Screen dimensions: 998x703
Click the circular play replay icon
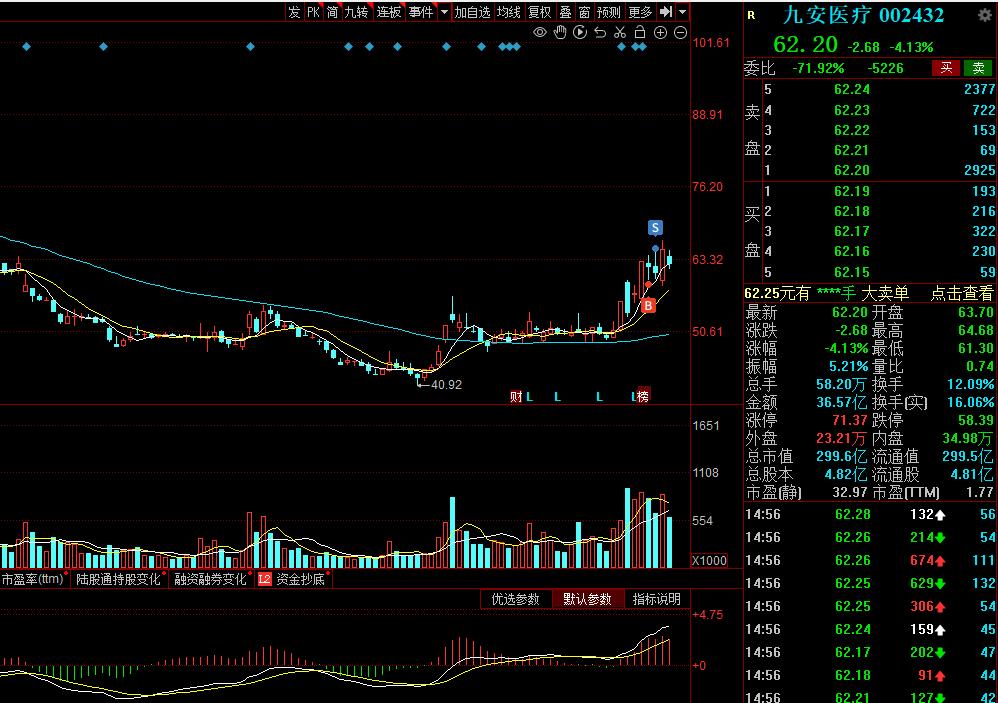tap(580, 33)
